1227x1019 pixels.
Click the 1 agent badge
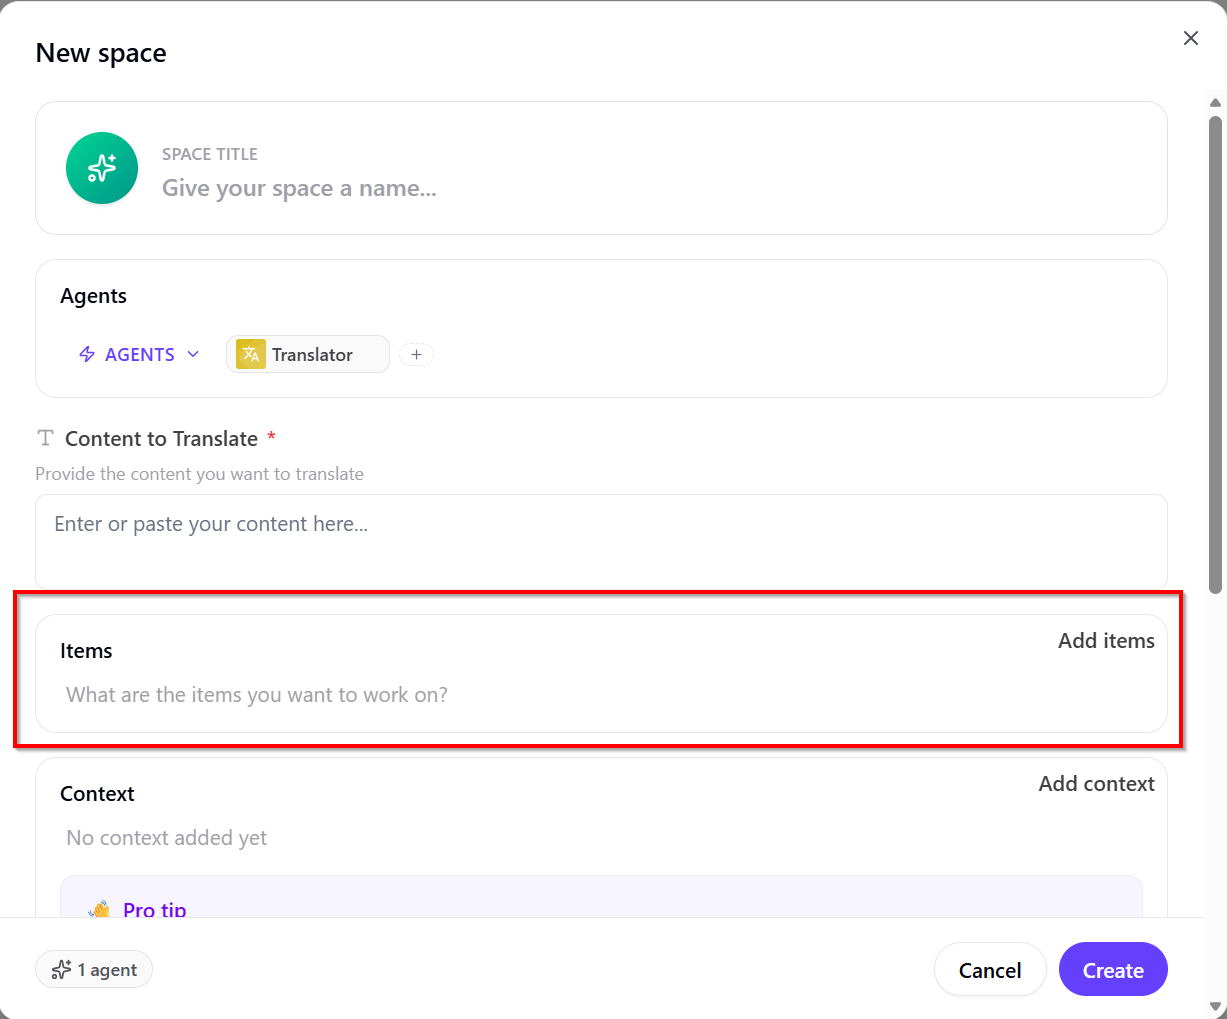94,970
